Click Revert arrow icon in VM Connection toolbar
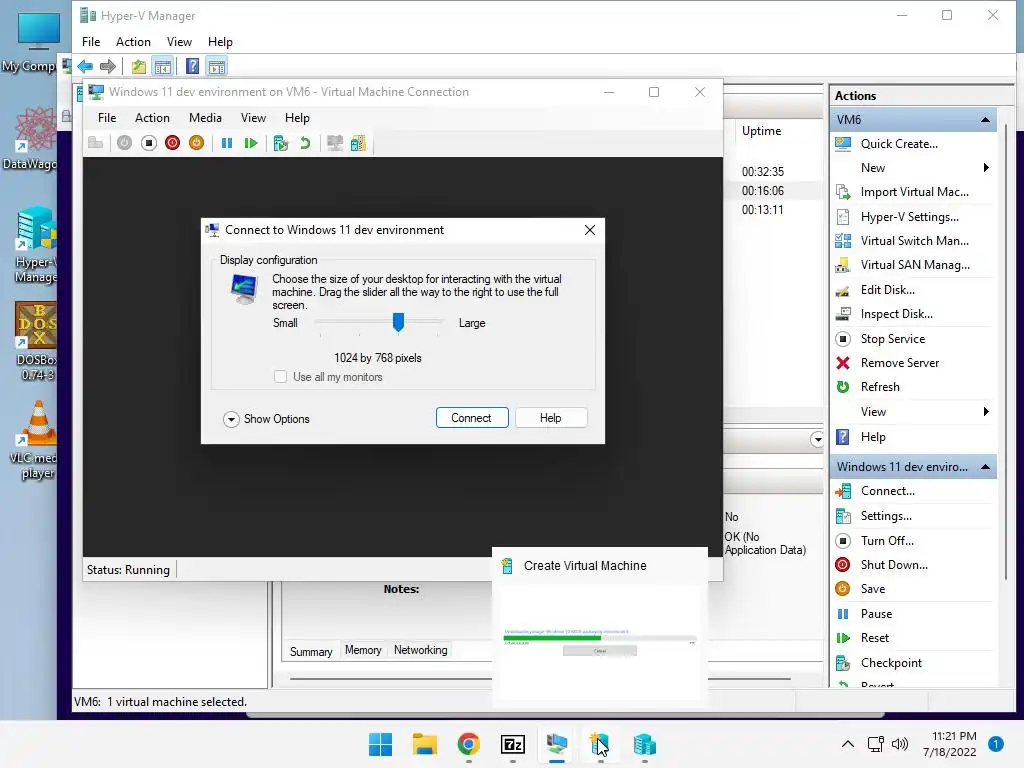1024x768 pixels. (304, 143)
